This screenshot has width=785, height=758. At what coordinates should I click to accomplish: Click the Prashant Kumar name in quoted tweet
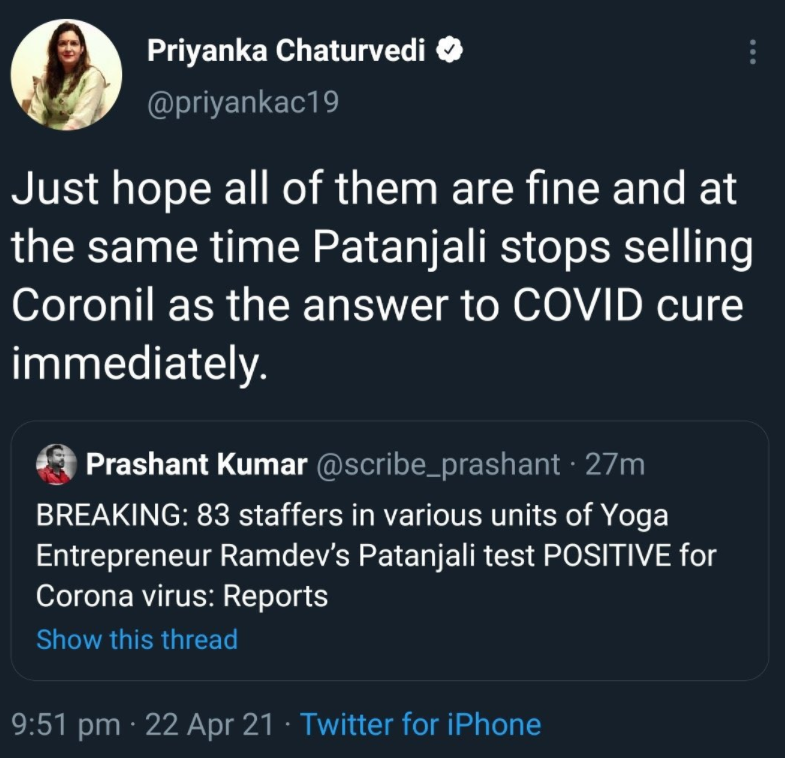196,464
